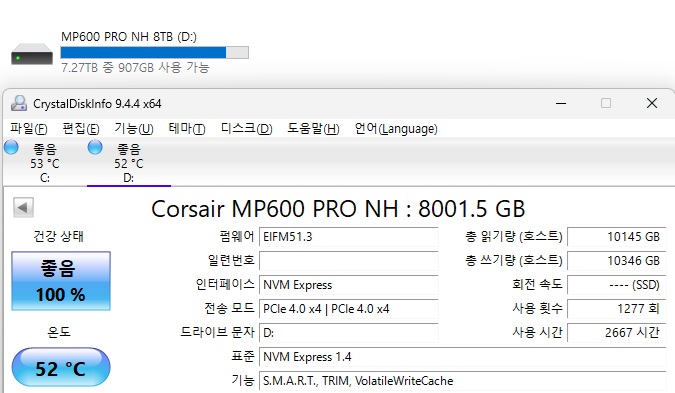Click the MP600 PRO NH 8TB (D:) drive name
The height and width of the screenshot is (393, 675).
click(129, 37)
